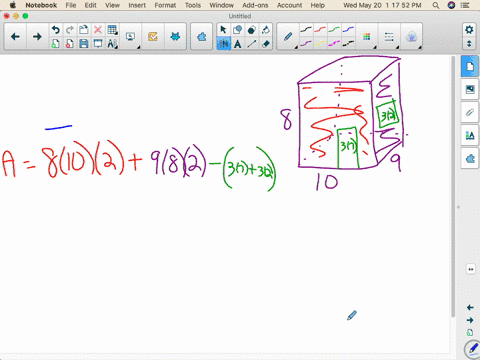480x360 pixels.
Task: Open the pen type dropdown
Action: click(x=289, y=37)
